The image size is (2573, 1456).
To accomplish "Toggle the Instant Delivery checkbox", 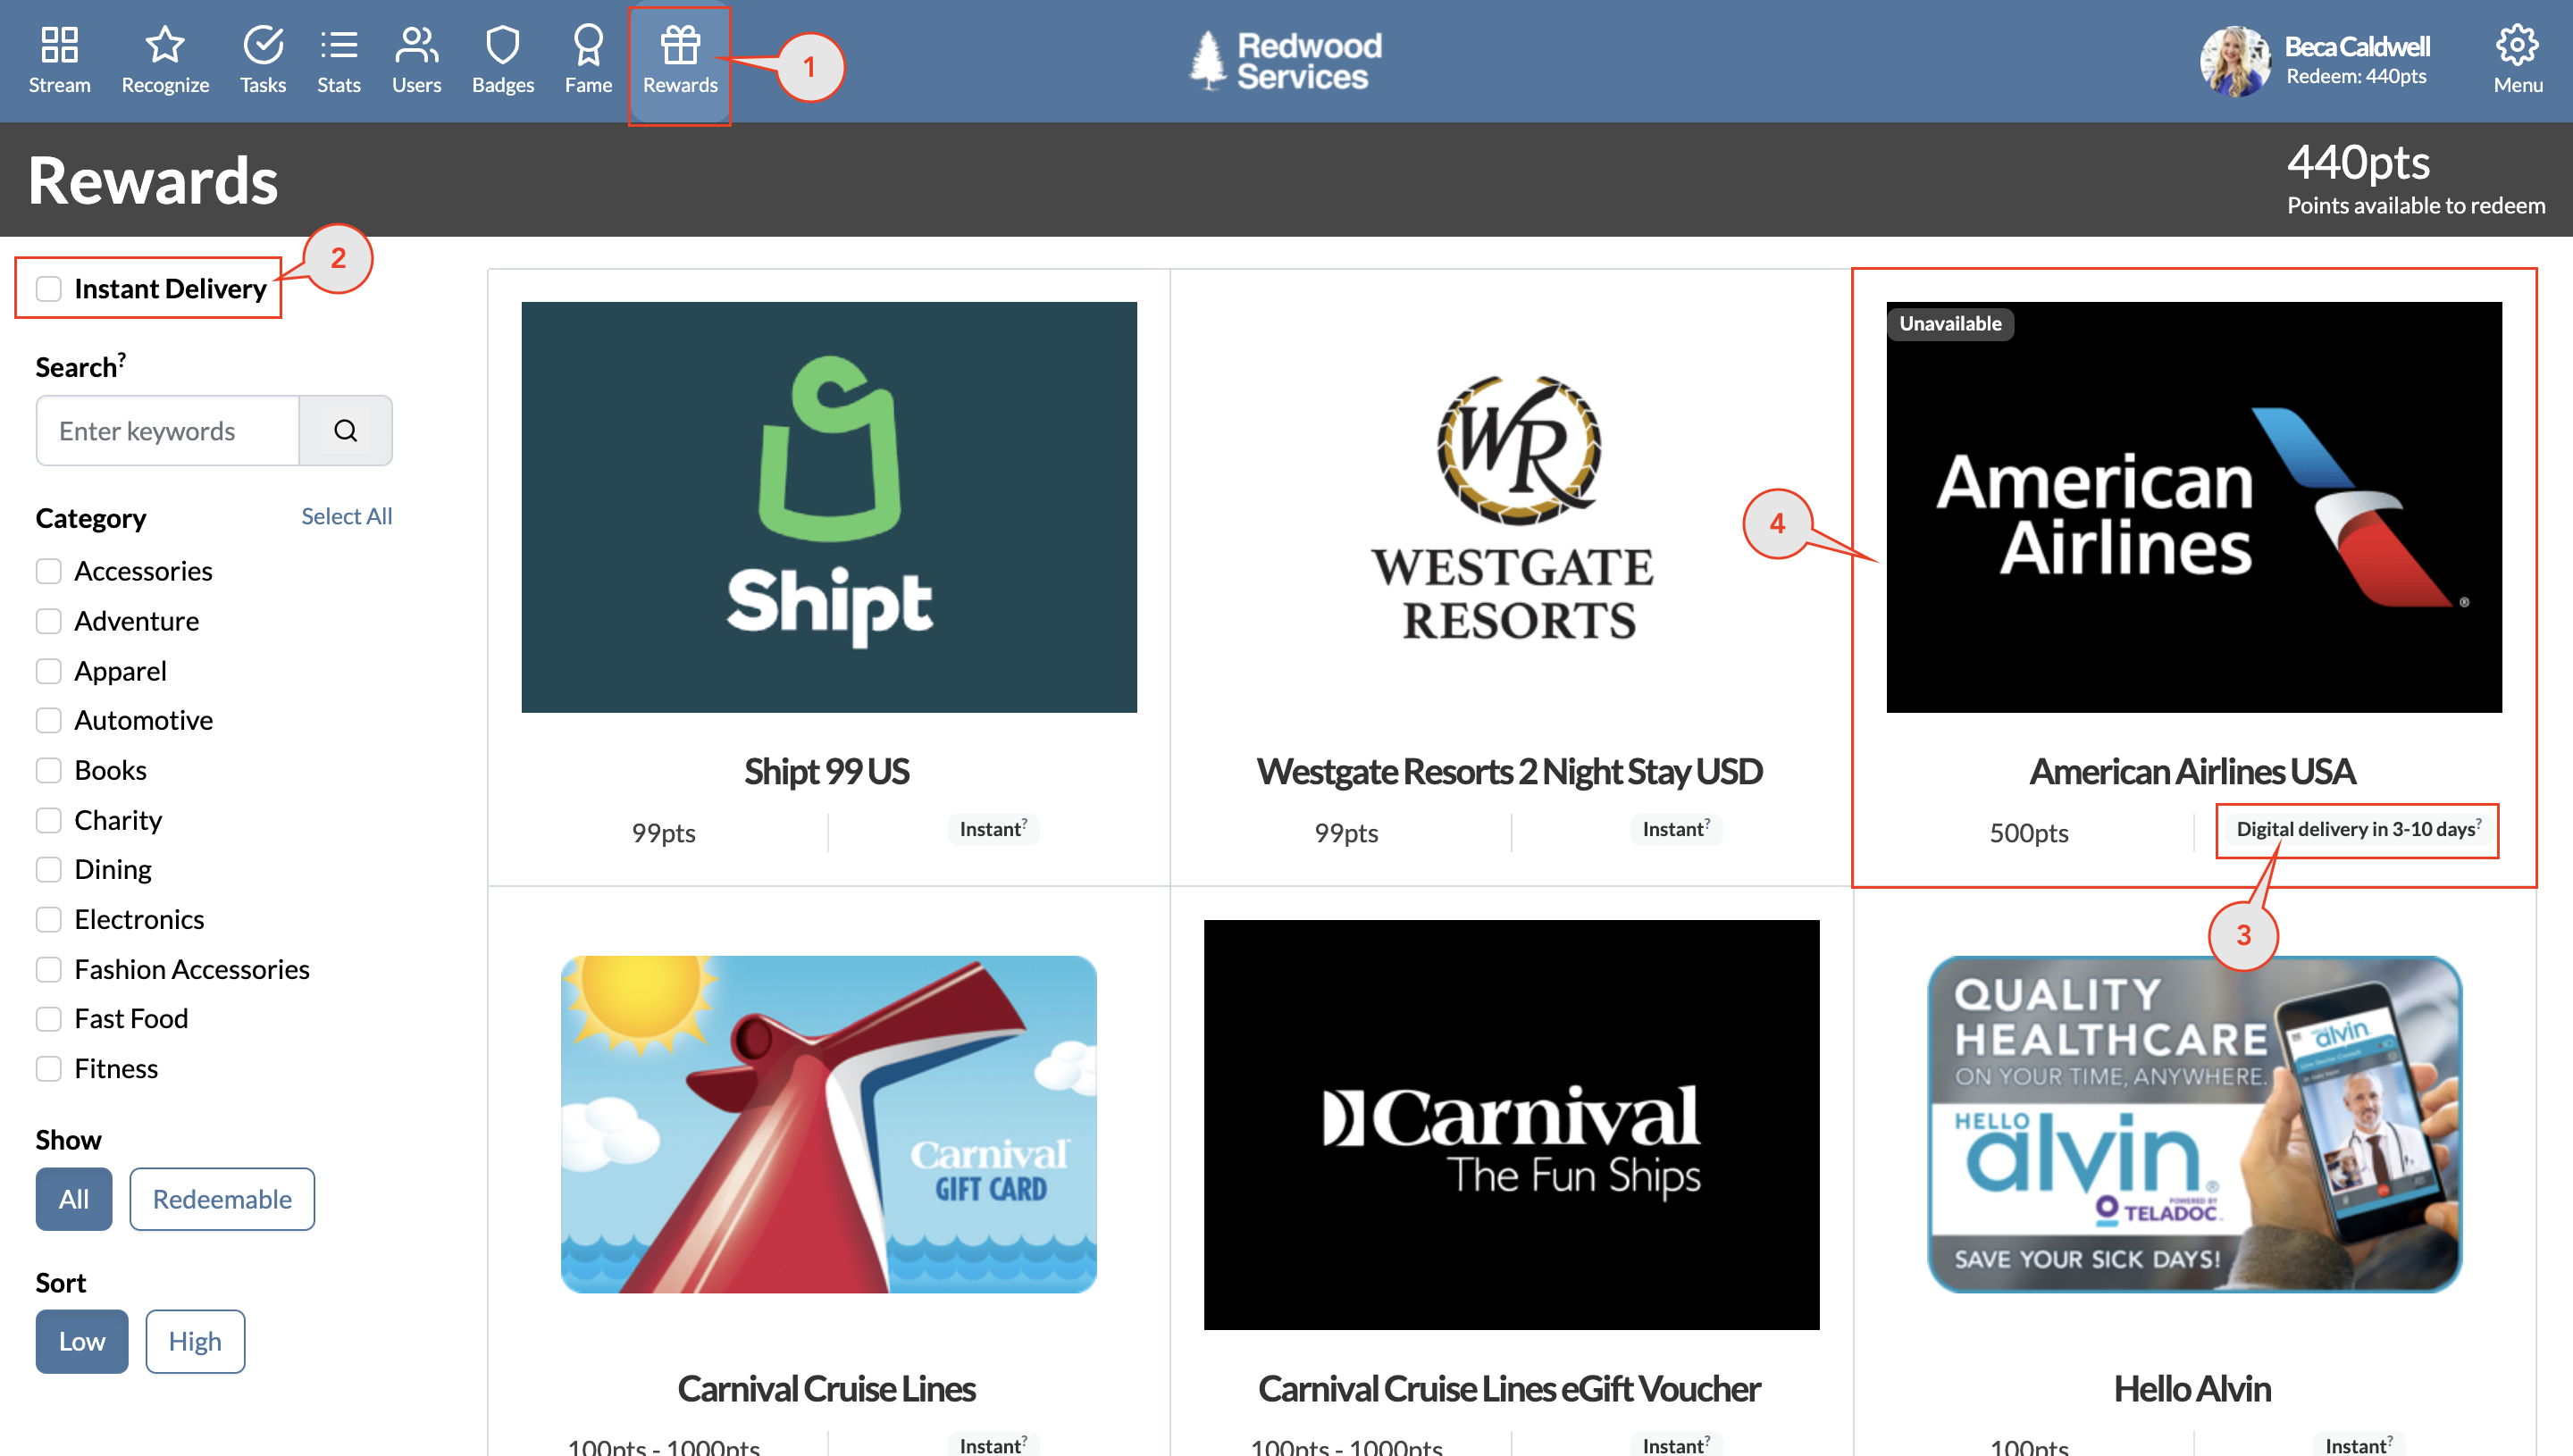I will (48, 289).
